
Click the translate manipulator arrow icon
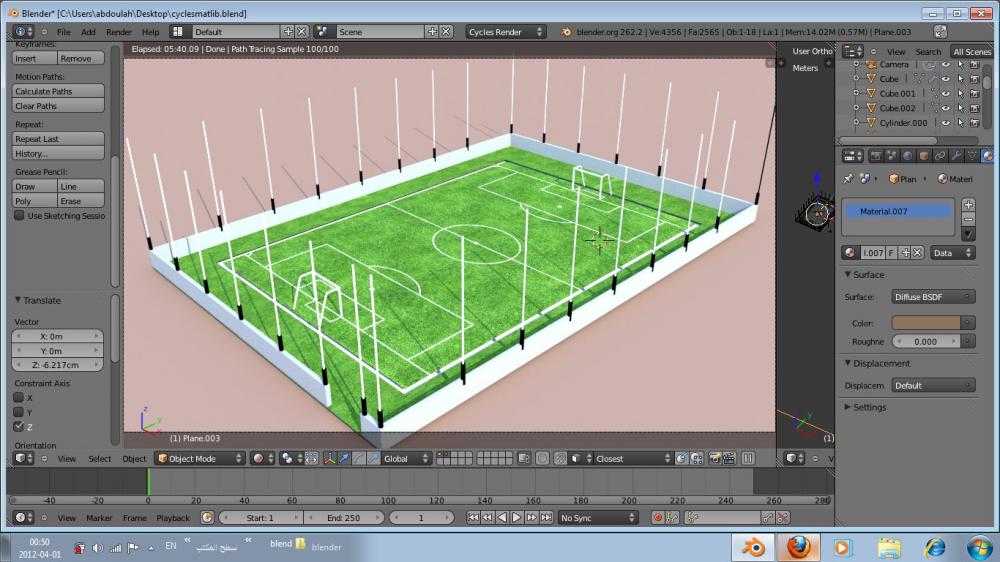click(x=344, y=458)
